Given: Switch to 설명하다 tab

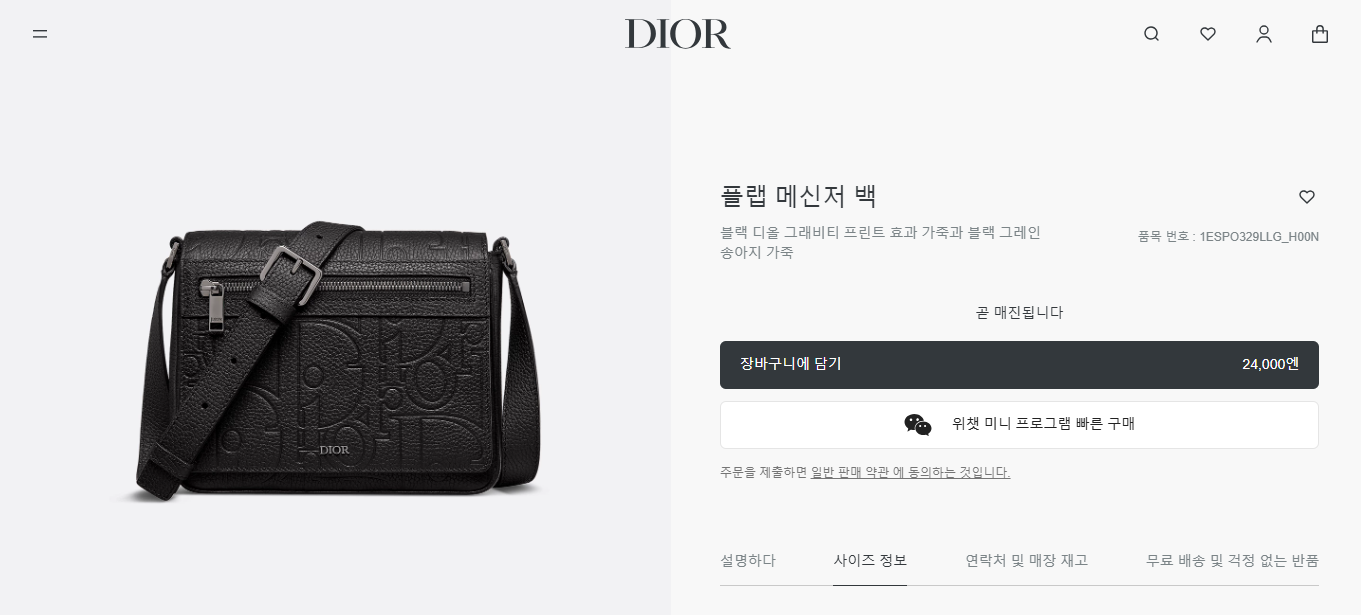Looking at the screenshot, I should coord(748,561).
